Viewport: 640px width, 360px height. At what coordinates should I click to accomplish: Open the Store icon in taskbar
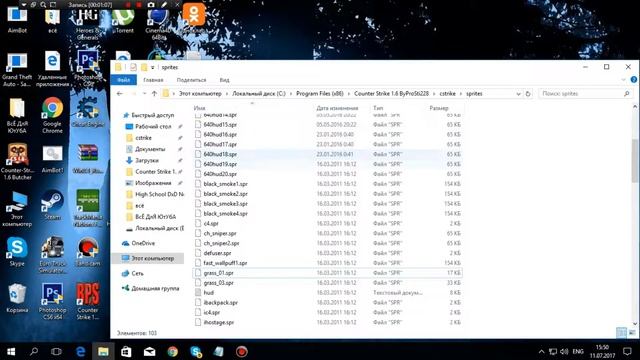point(126,351)
